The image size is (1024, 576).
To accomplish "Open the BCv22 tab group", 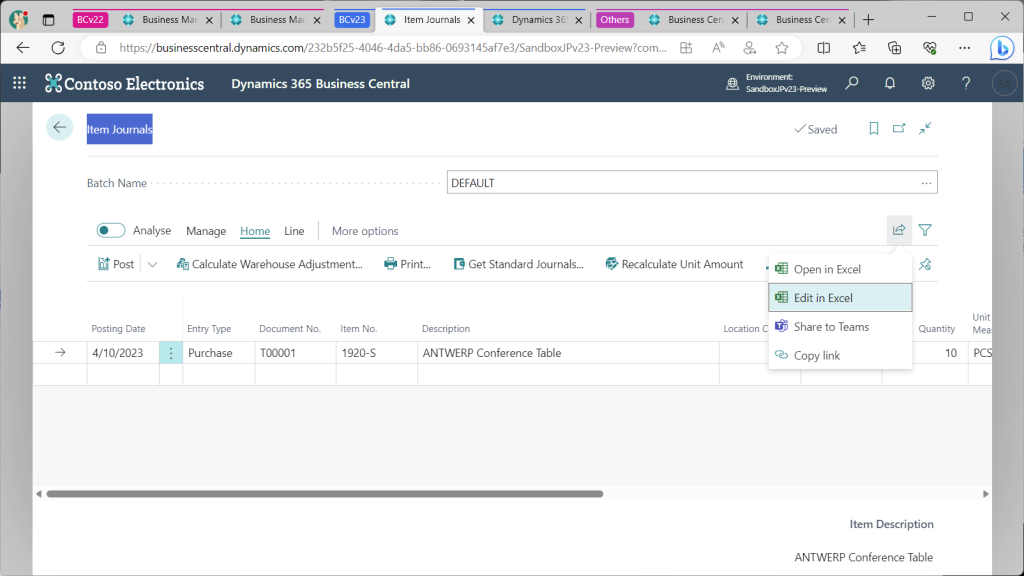I will click(90, 20).
